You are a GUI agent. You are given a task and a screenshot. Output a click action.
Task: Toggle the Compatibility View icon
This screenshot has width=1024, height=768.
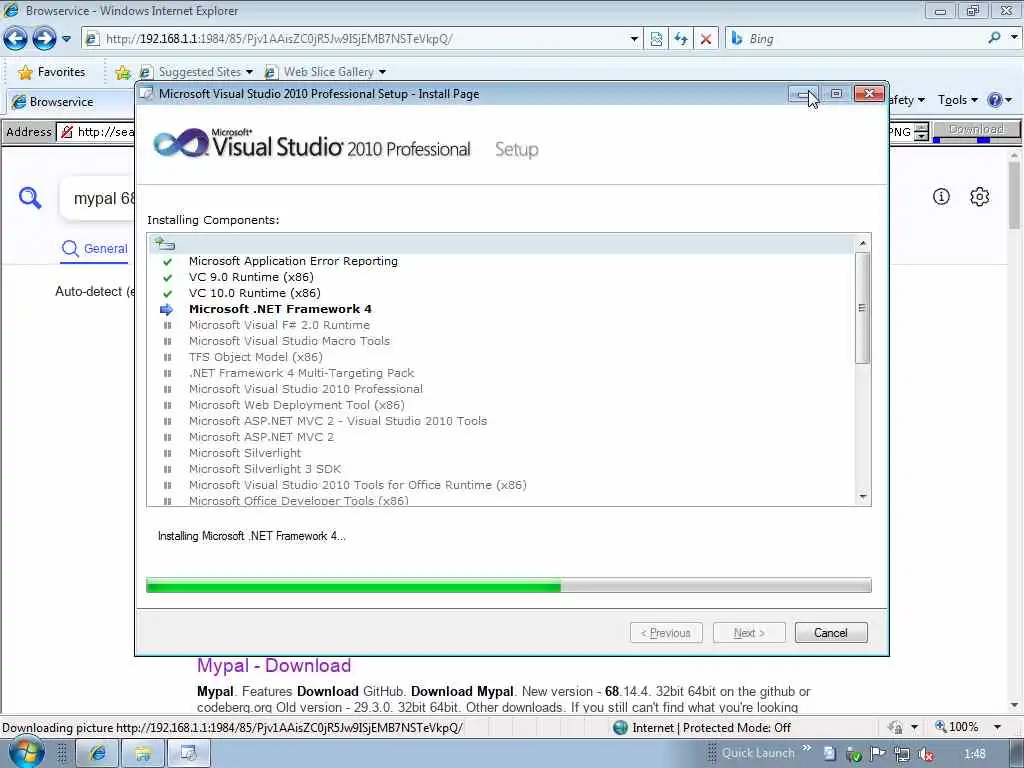point(656,39)
